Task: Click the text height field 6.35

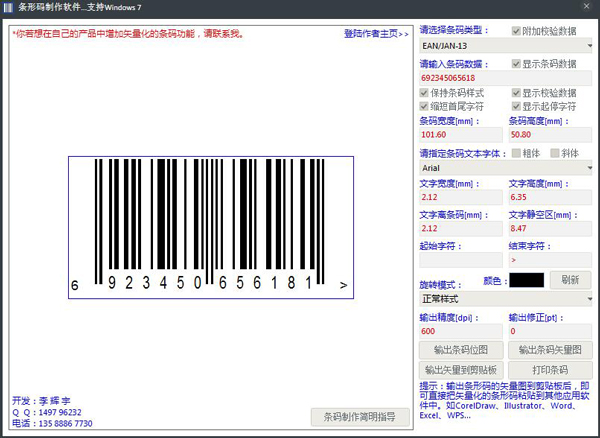Action: pos(550,197)
